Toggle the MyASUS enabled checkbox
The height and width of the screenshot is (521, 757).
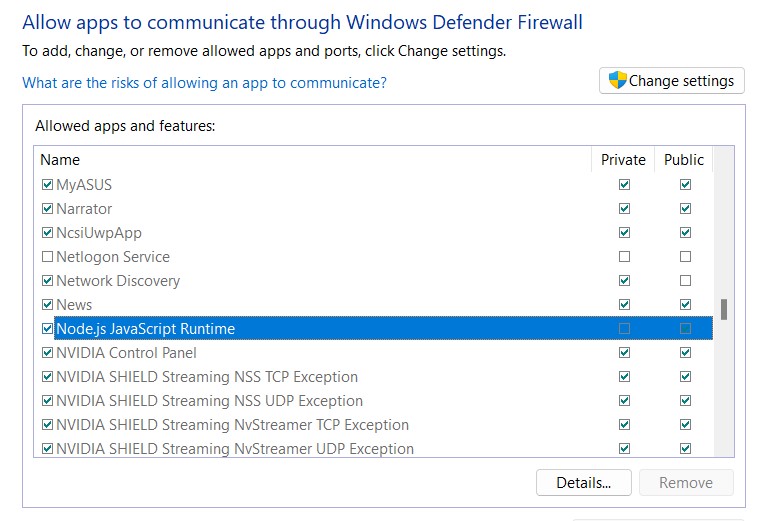47,185
